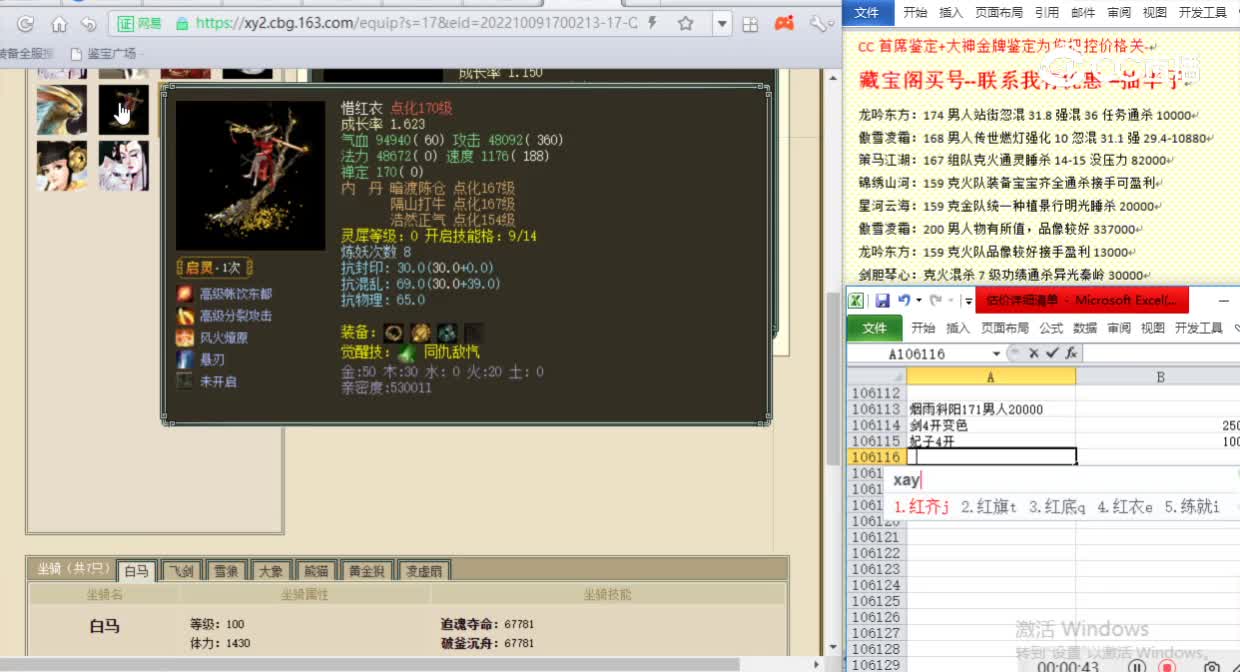Image resolution: width=1240 pixels, height=672 pixels.
Task: Open Excel 文件 green tab
Action: click(874, 328)
